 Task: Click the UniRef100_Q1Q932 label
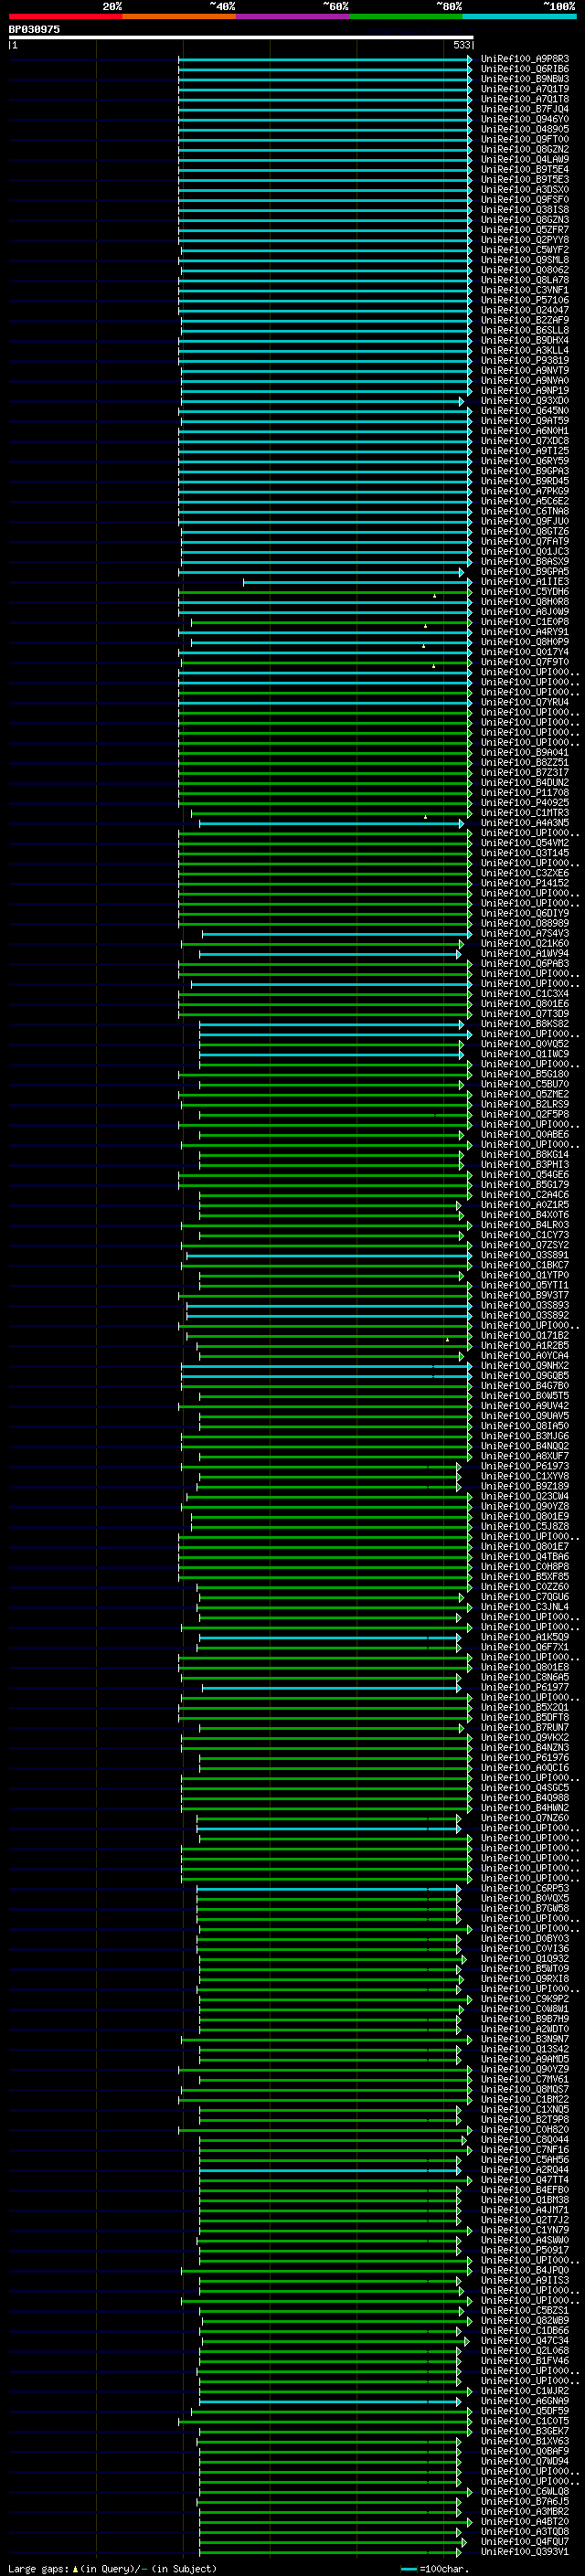(525, 1959)
